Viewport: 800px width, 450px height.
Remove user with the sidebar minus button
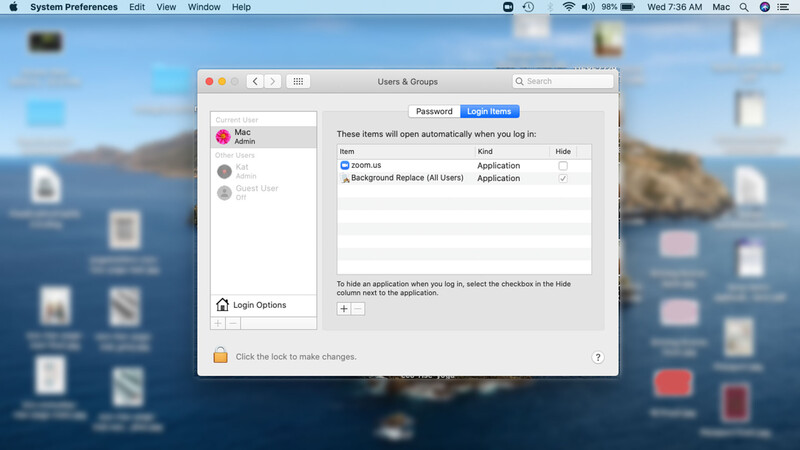click(233, 323)
